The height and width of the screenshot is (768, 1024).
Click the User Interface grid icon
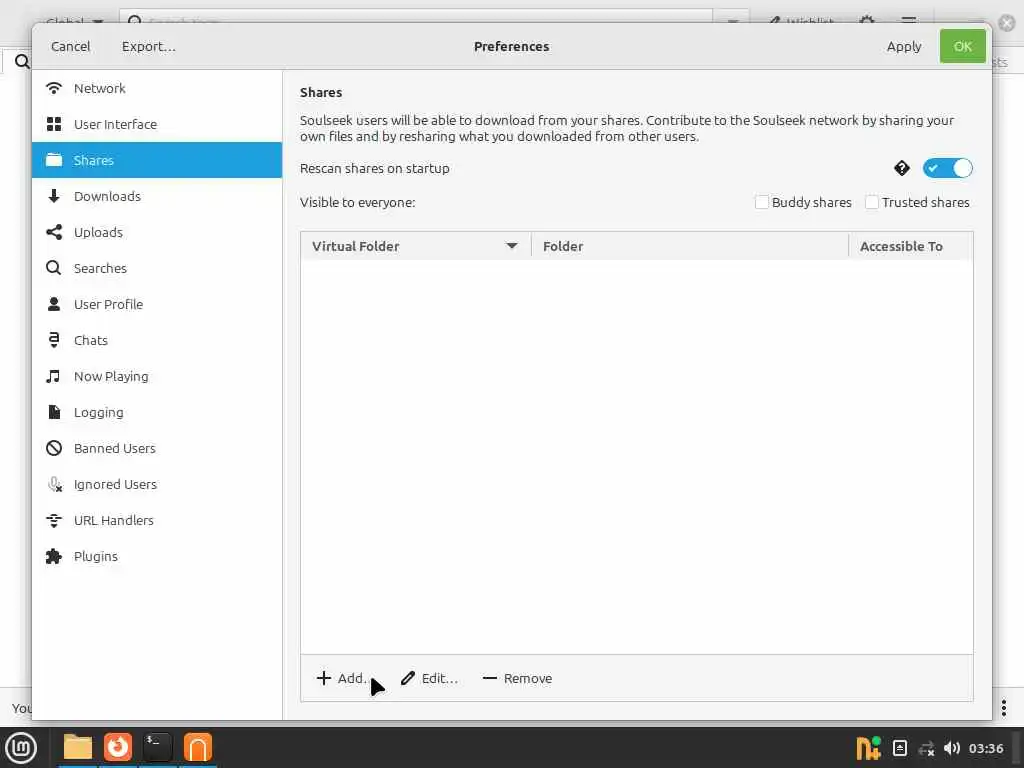point(54,124)
